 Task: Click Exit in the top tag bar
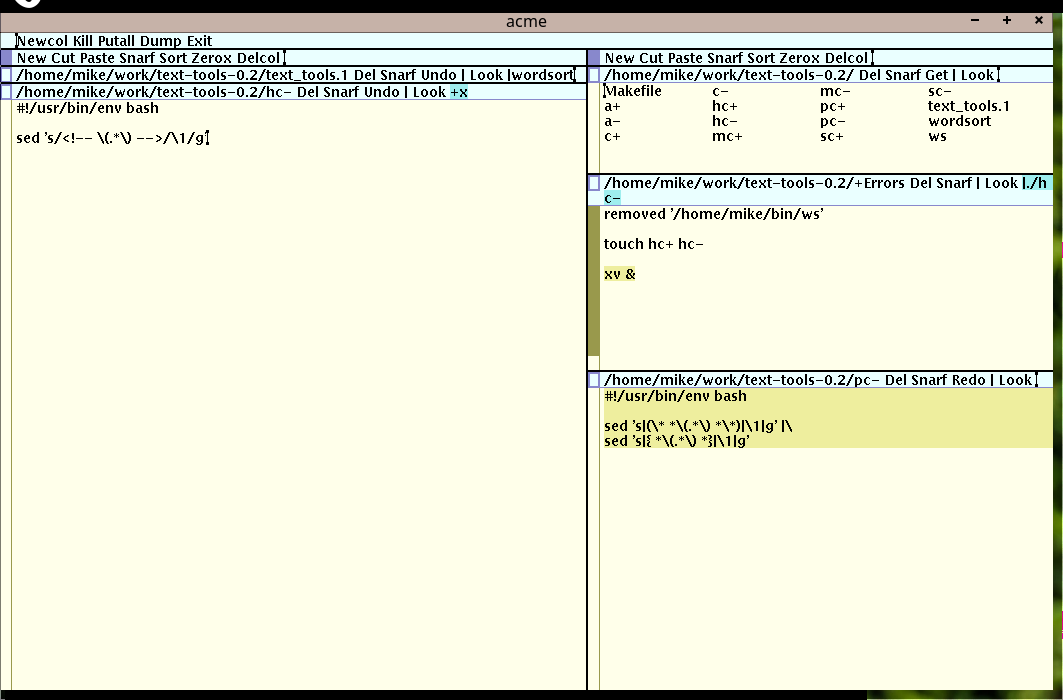point(199,41)
